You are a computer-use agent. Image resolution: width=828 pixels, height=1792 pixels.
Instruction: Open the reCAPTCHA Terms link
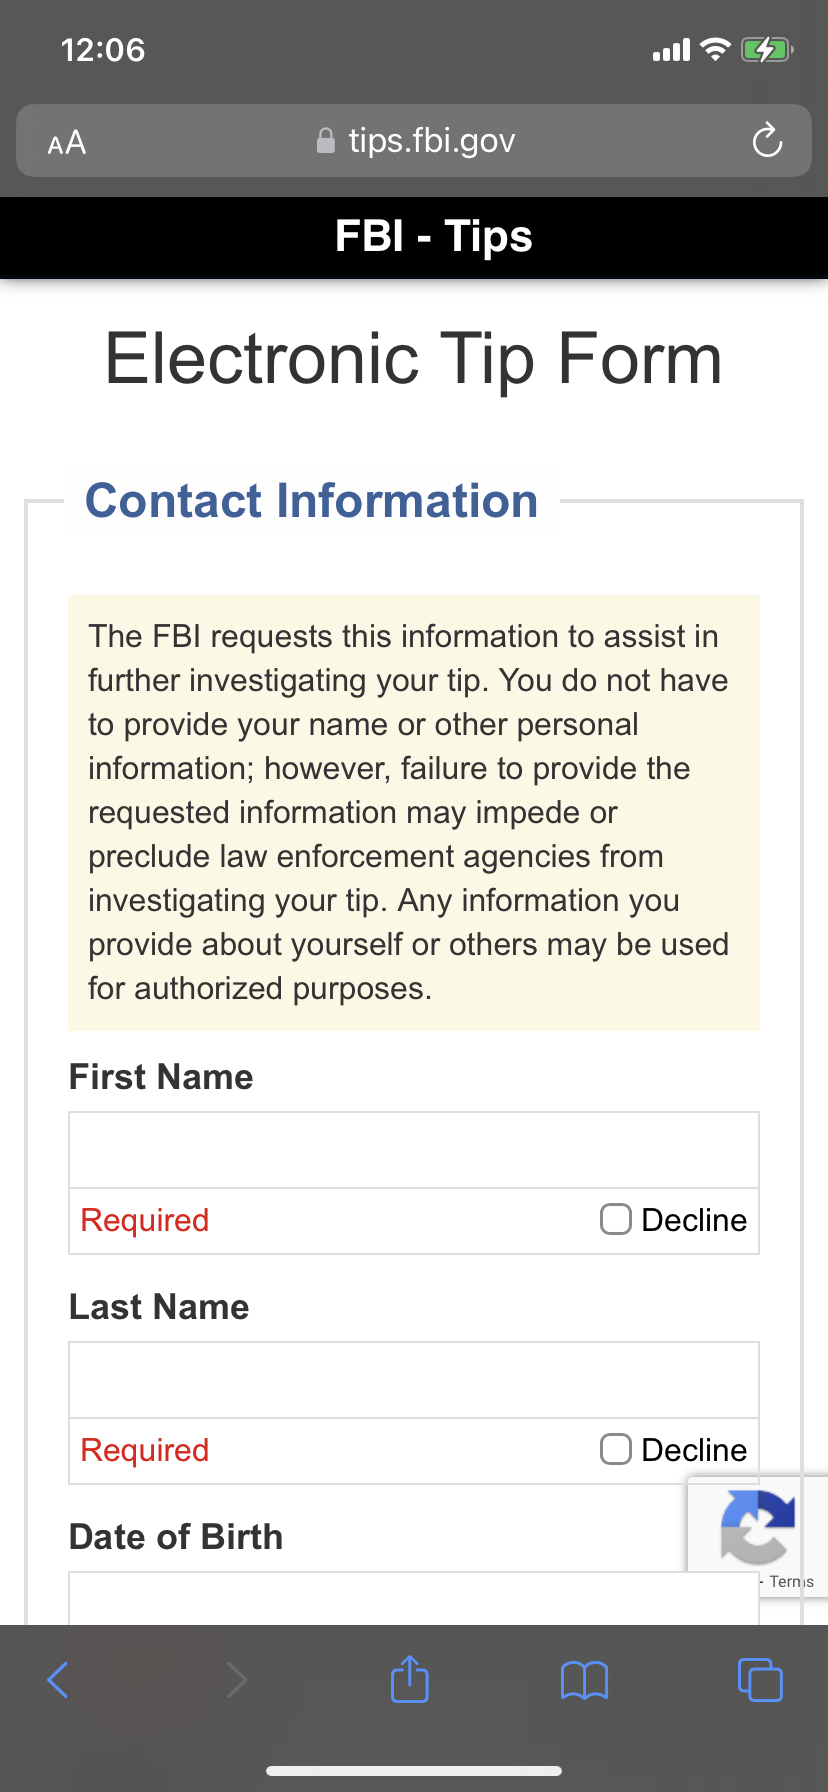point(791,1582)
